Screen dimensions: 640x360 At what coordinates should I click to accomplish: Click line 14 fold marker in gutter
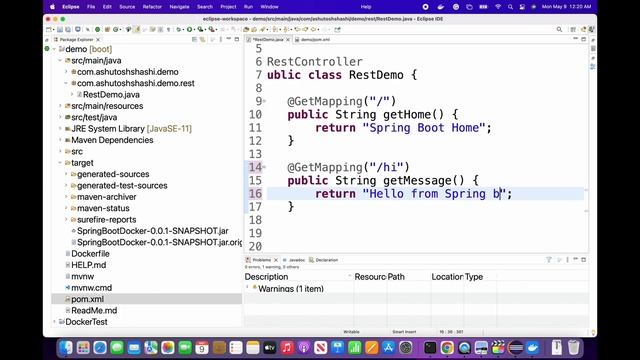(264, 167)
